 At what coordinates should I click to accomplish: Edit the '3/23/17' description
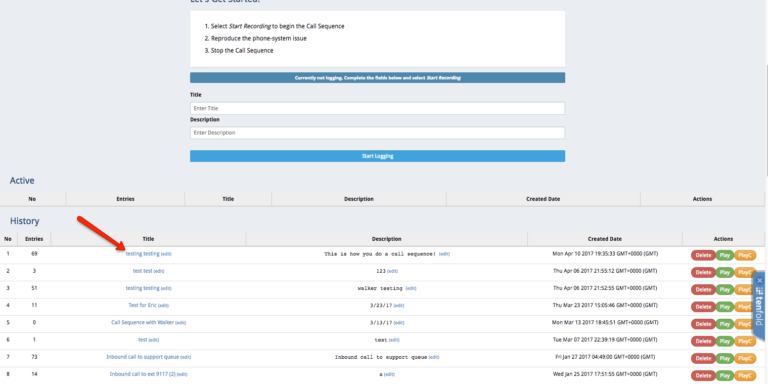click(399, 306)
